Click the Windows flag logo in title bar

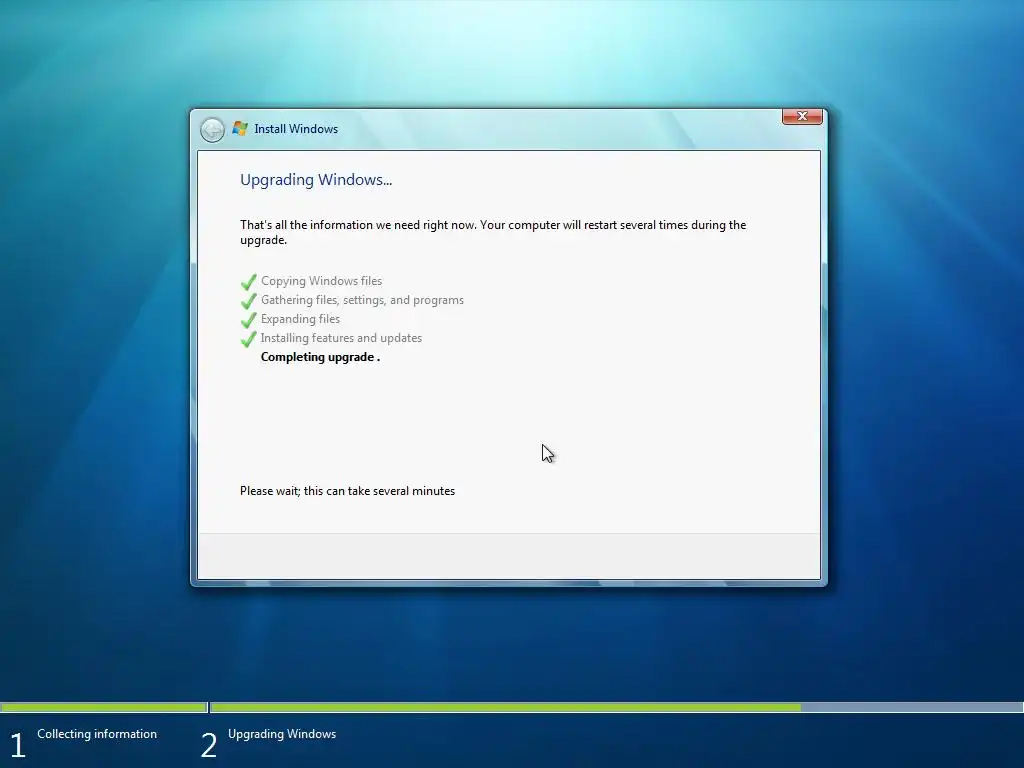[x=240, y=129]
